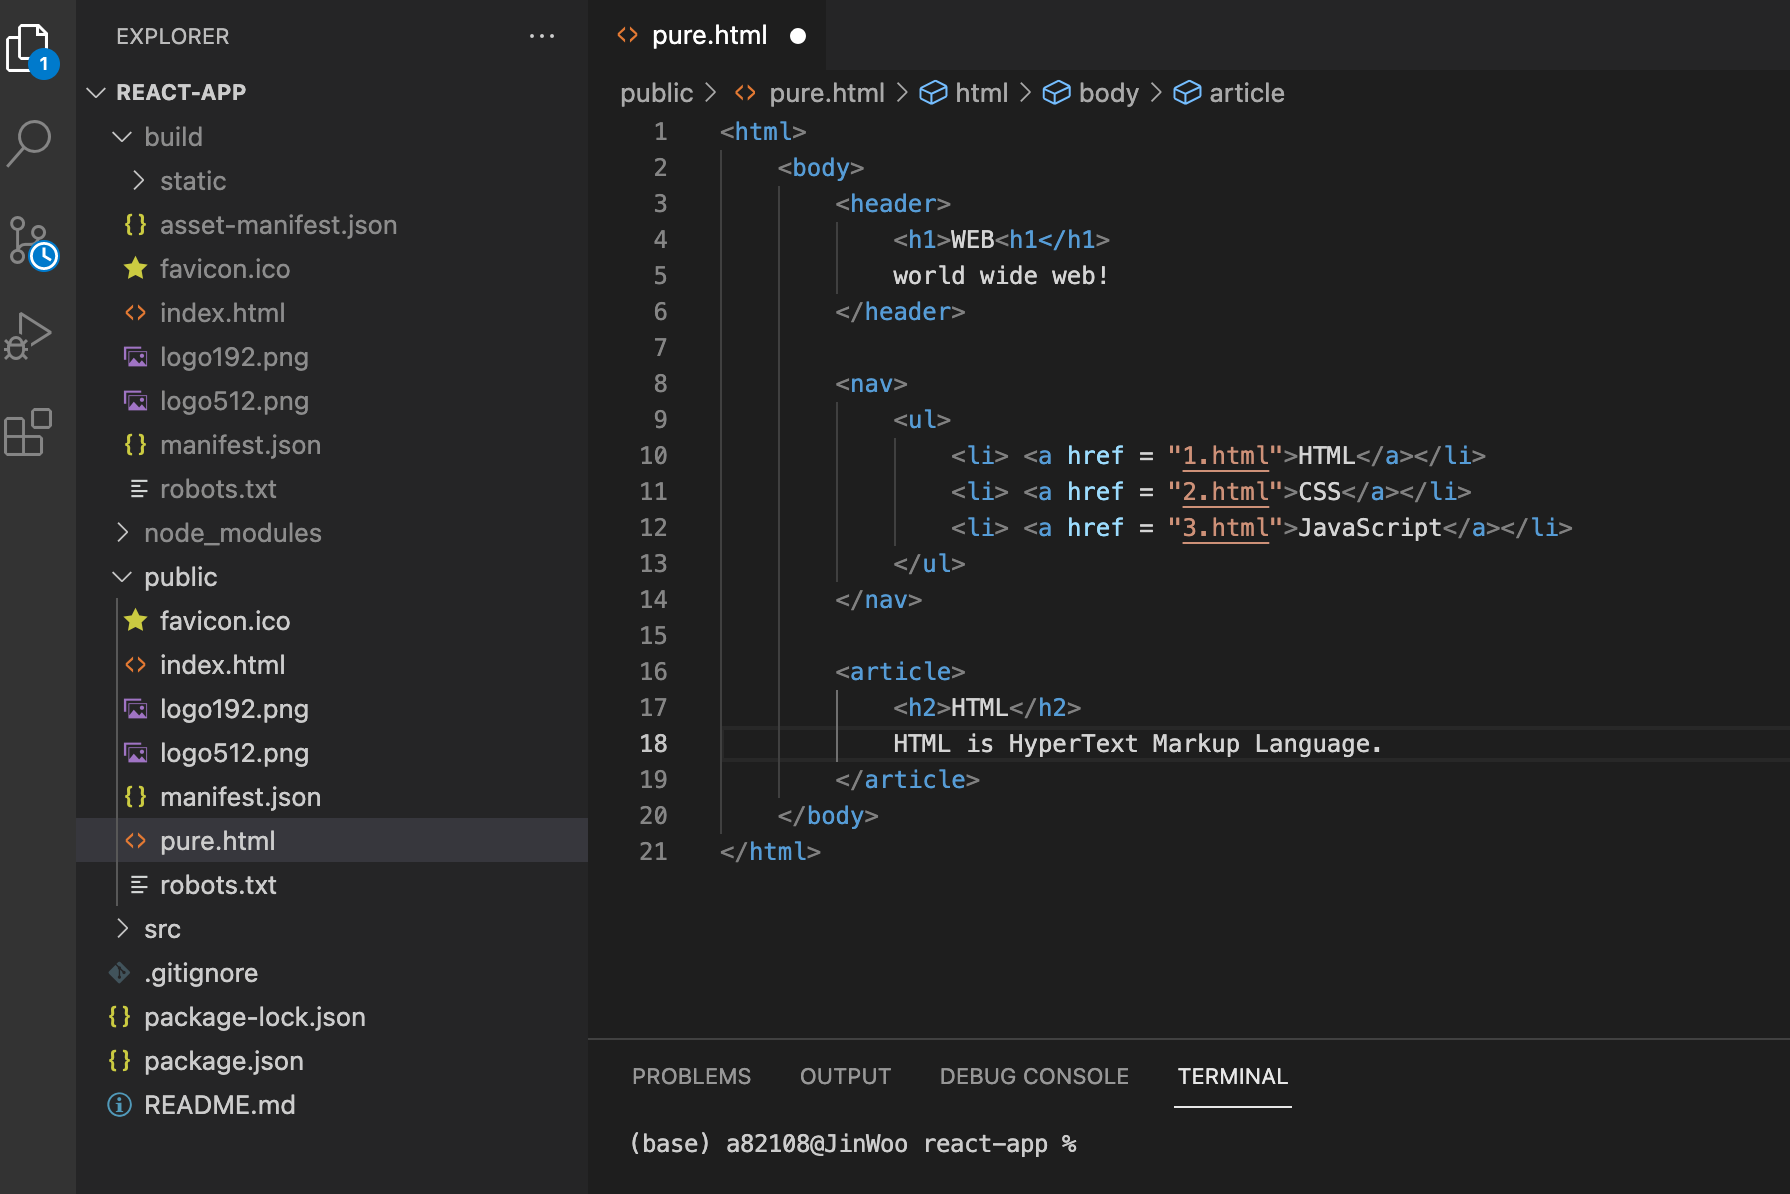The image size is (1790, 1194).
Task: Switch to the TERMINAL tab
Action: 1232,1076
